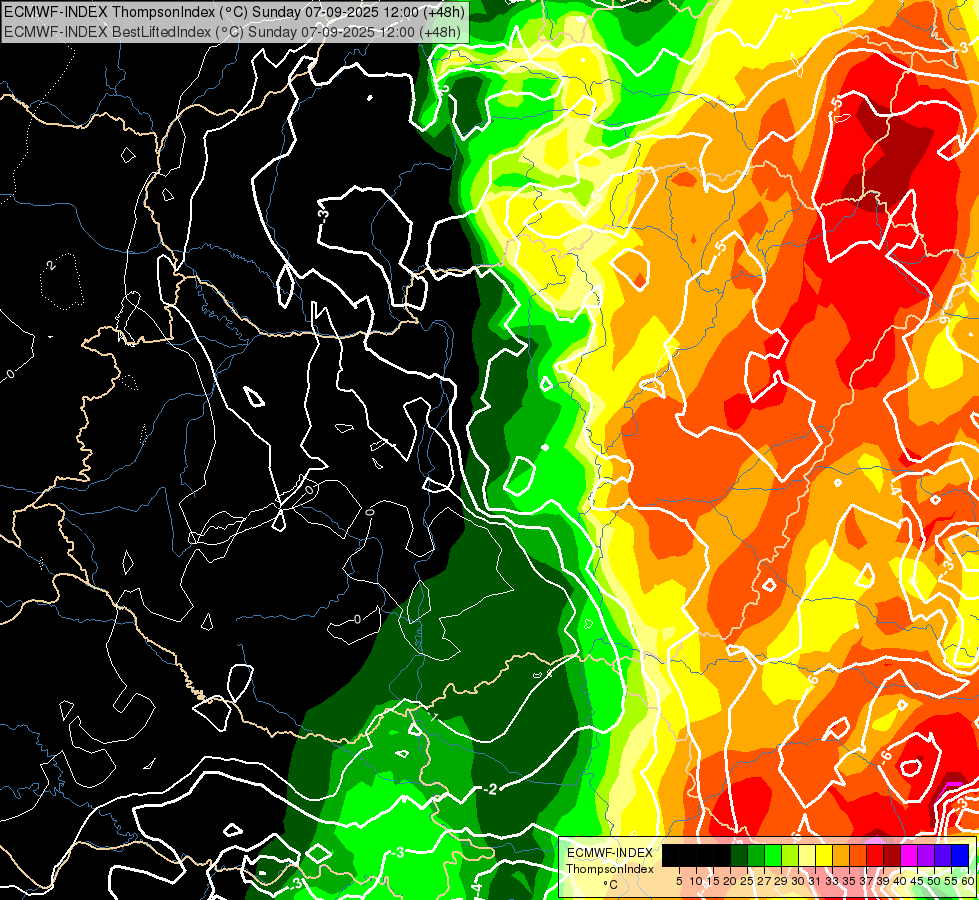This screenshot has height=900, width=979.
Task: Select the dark orange 35-37 legend swatch
Action: (x=858, y=855)
